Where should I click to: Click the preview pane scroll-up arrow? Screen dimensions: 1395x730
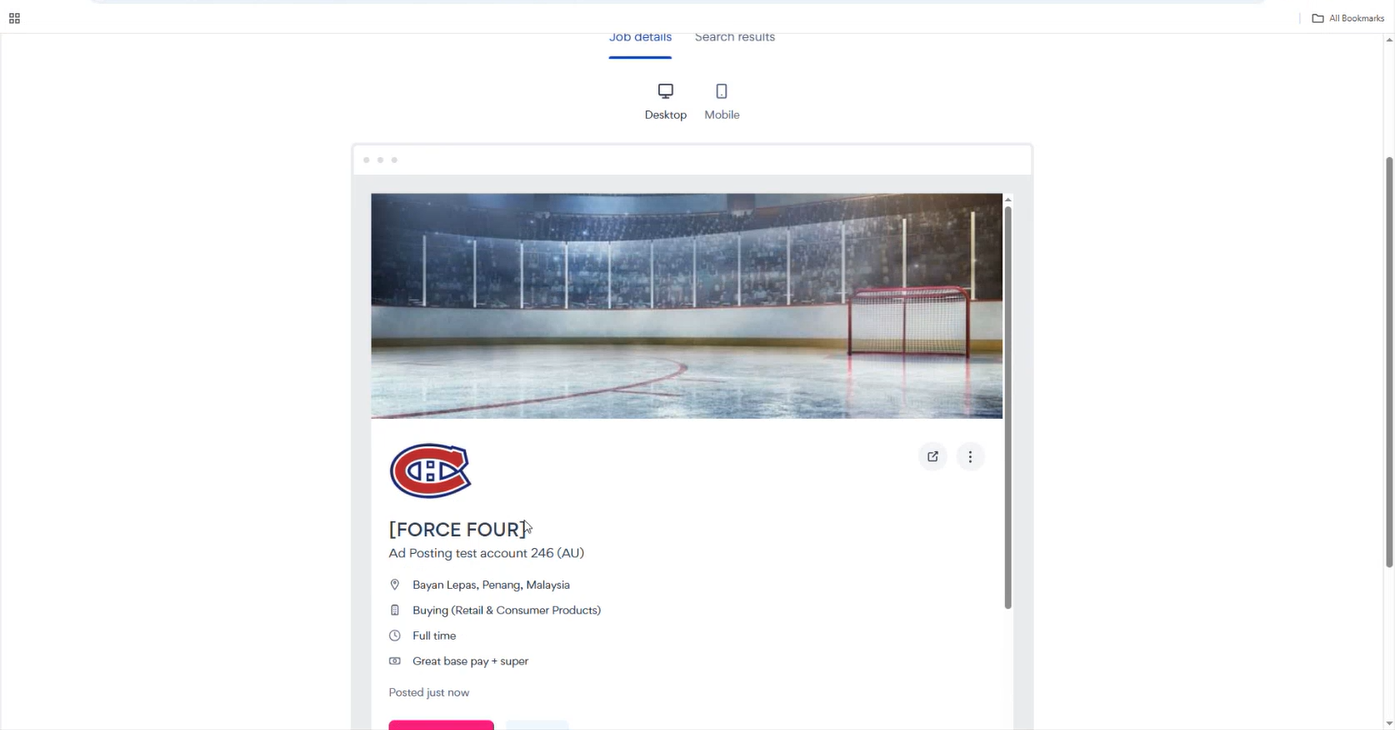[x=1008, y=200]
